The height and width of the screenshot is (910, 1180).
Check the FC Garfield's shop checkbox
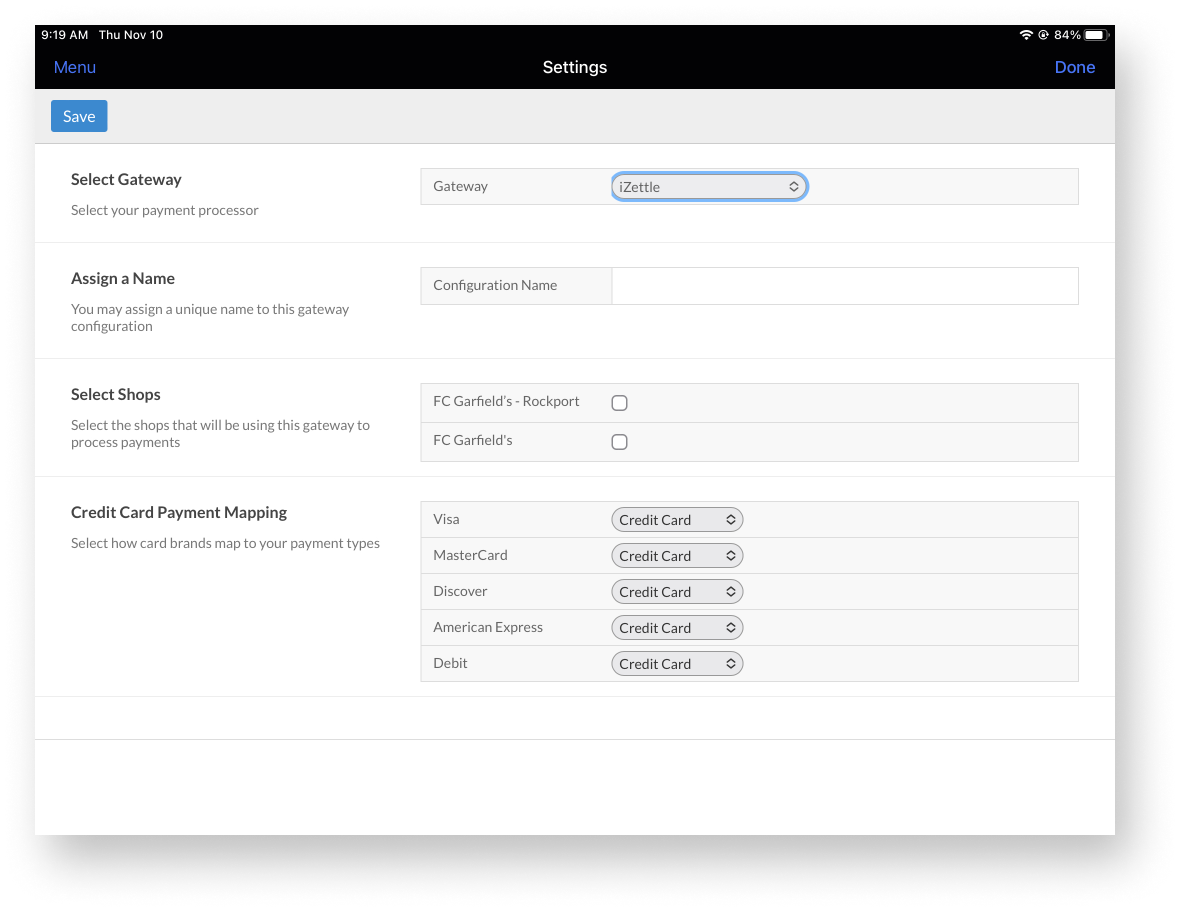coord(619,442)
